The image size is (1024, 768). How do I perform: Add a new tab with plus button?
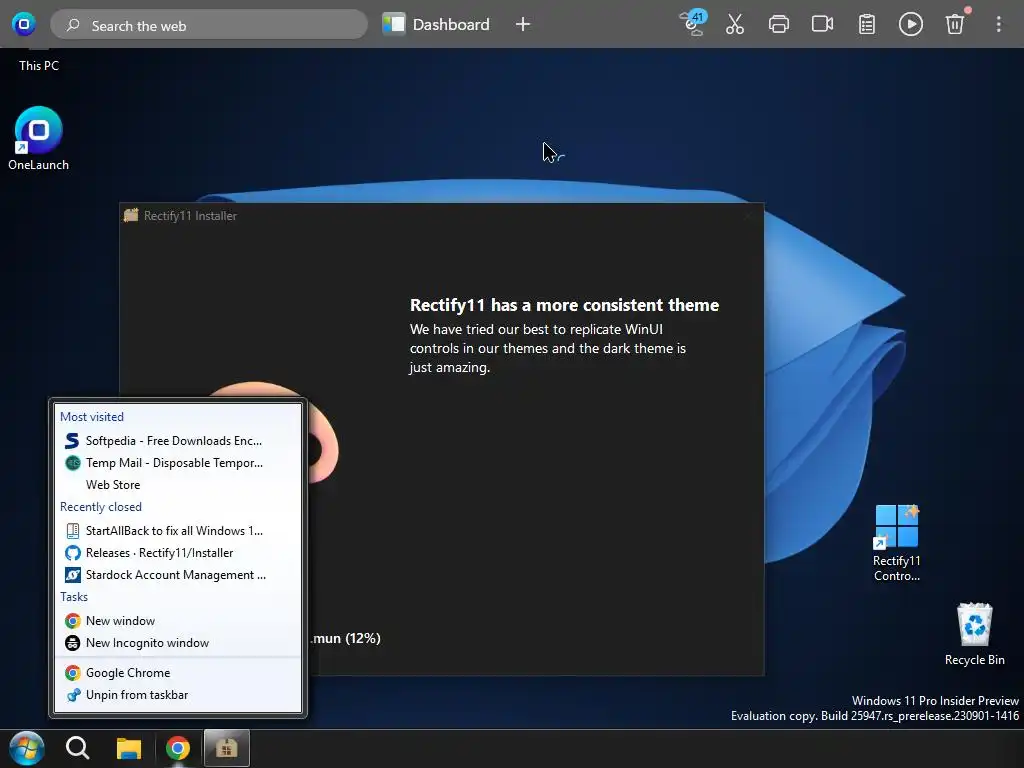coord(522,24)
